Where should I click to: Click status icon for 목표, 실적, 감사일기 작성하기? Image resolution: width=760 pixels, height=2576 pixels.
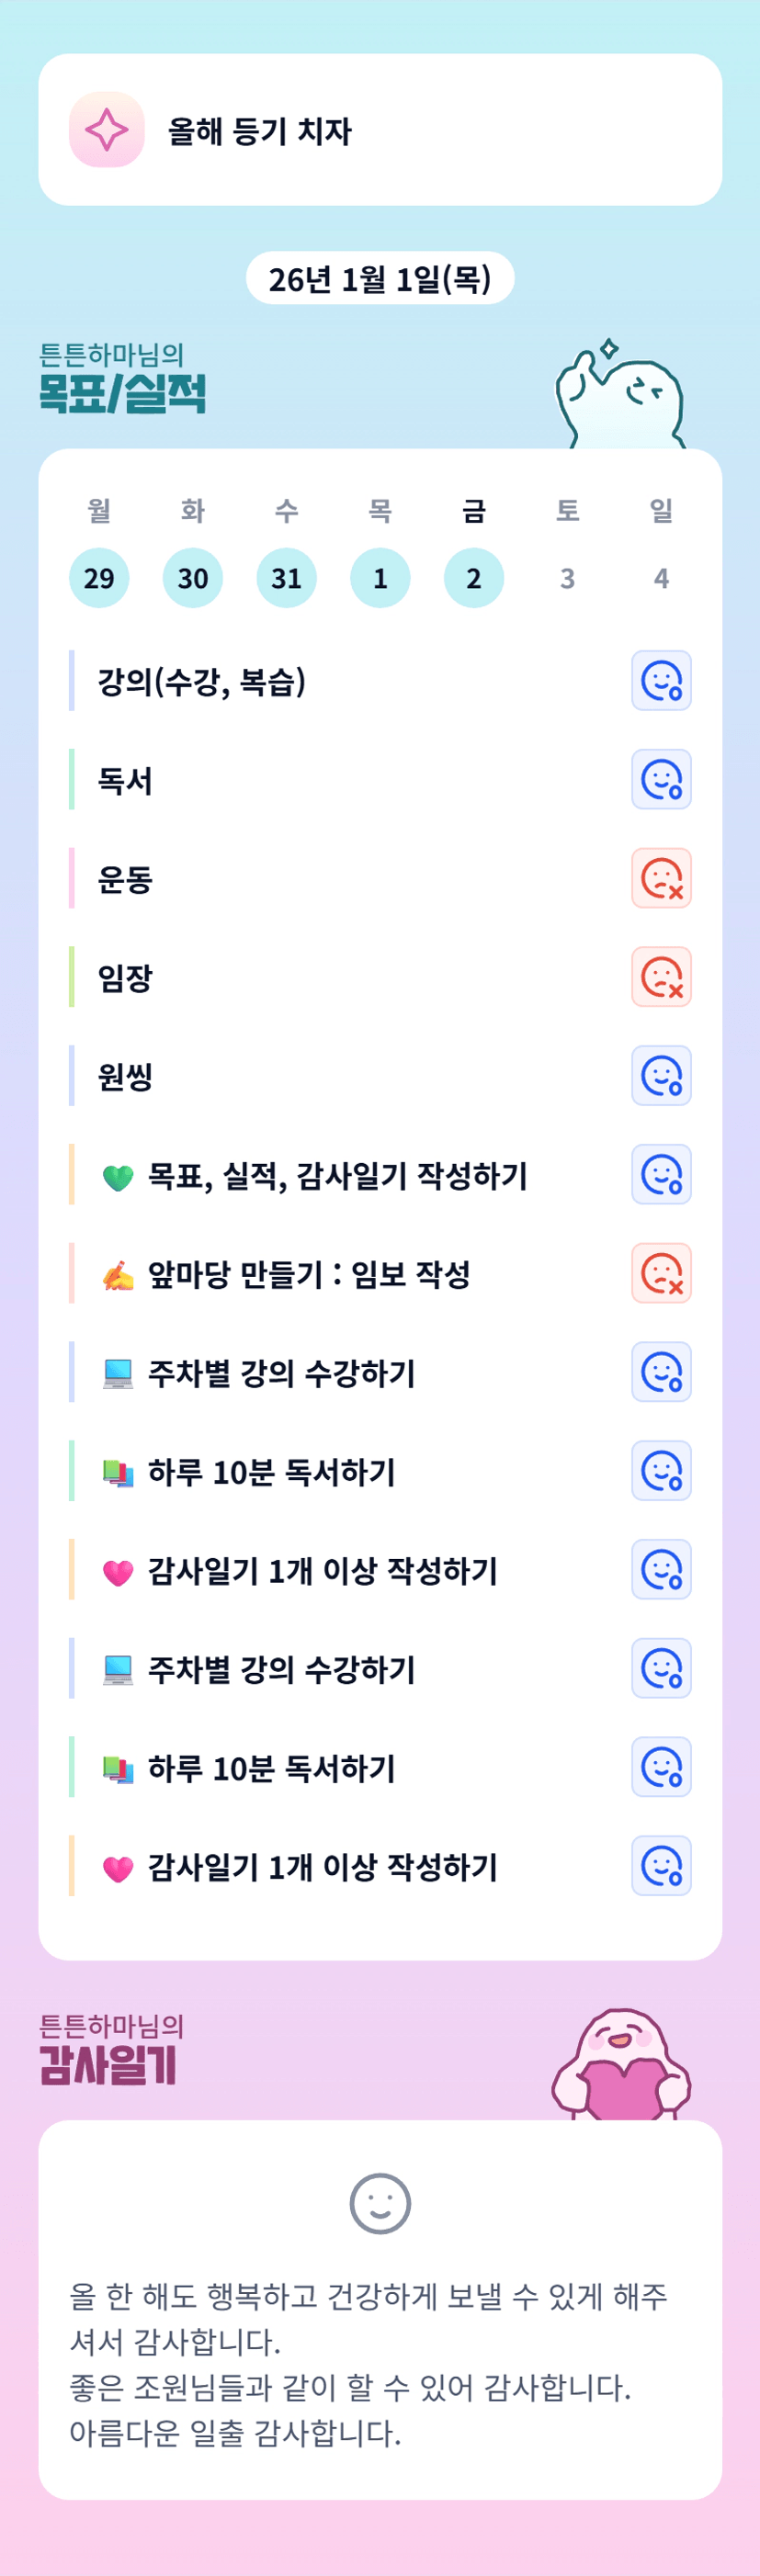click(661, 1174)
